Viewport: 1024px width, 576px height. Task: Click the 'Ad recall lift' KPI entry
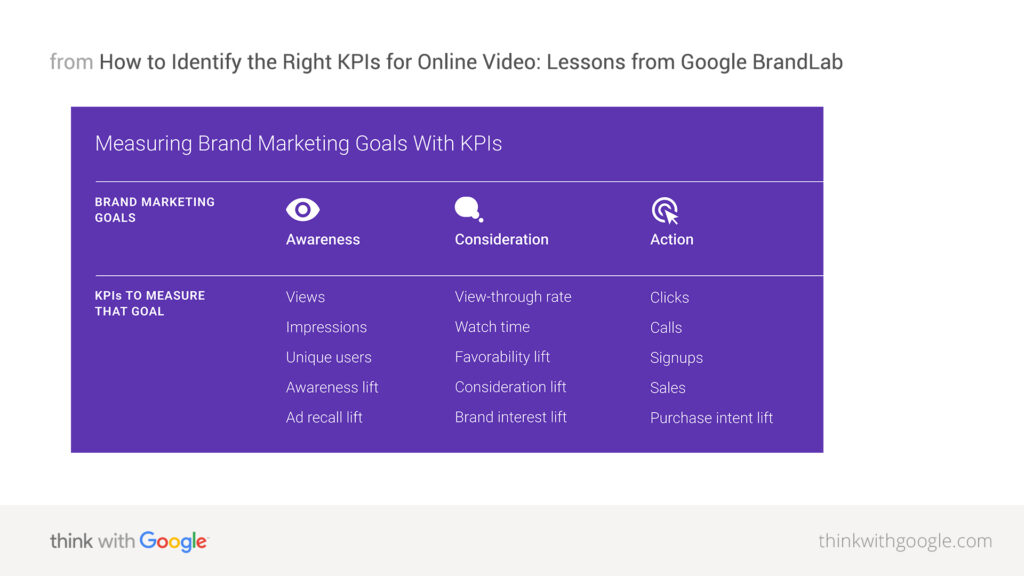point(324,417)
